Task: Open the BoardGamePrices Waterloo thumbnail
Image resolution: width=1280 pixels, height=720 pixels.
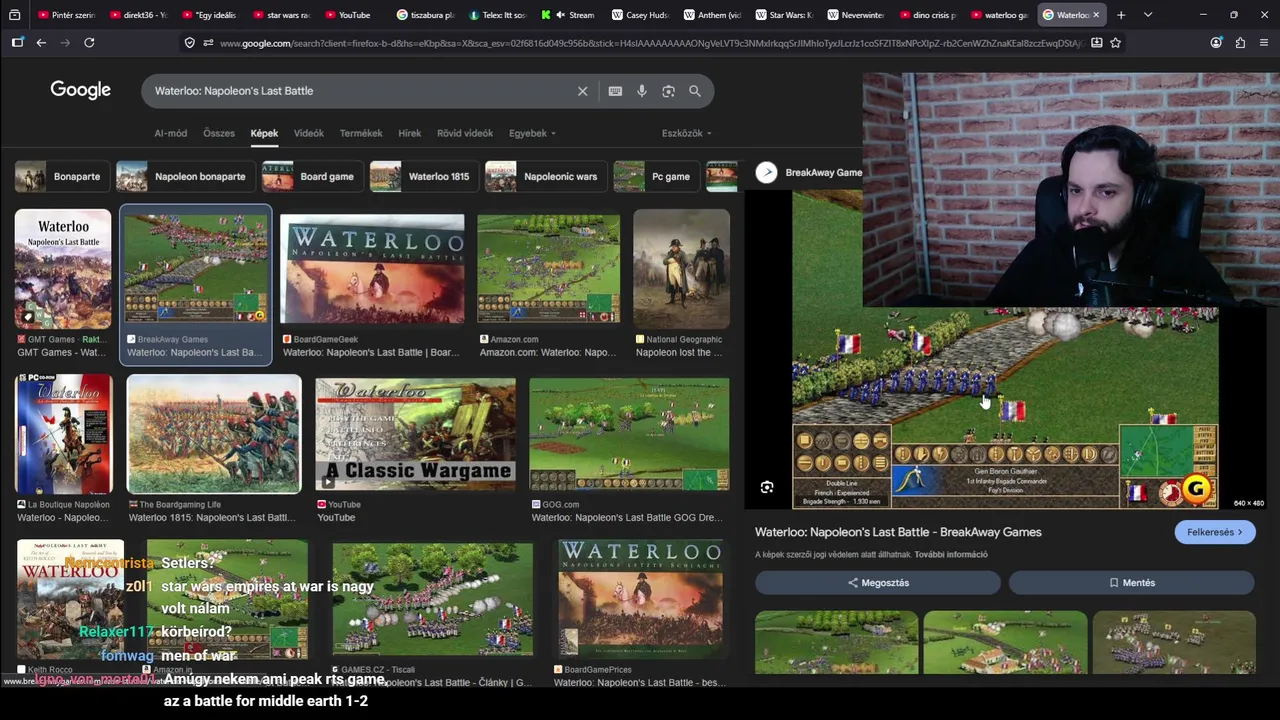Action: click(x=640, y=599)
